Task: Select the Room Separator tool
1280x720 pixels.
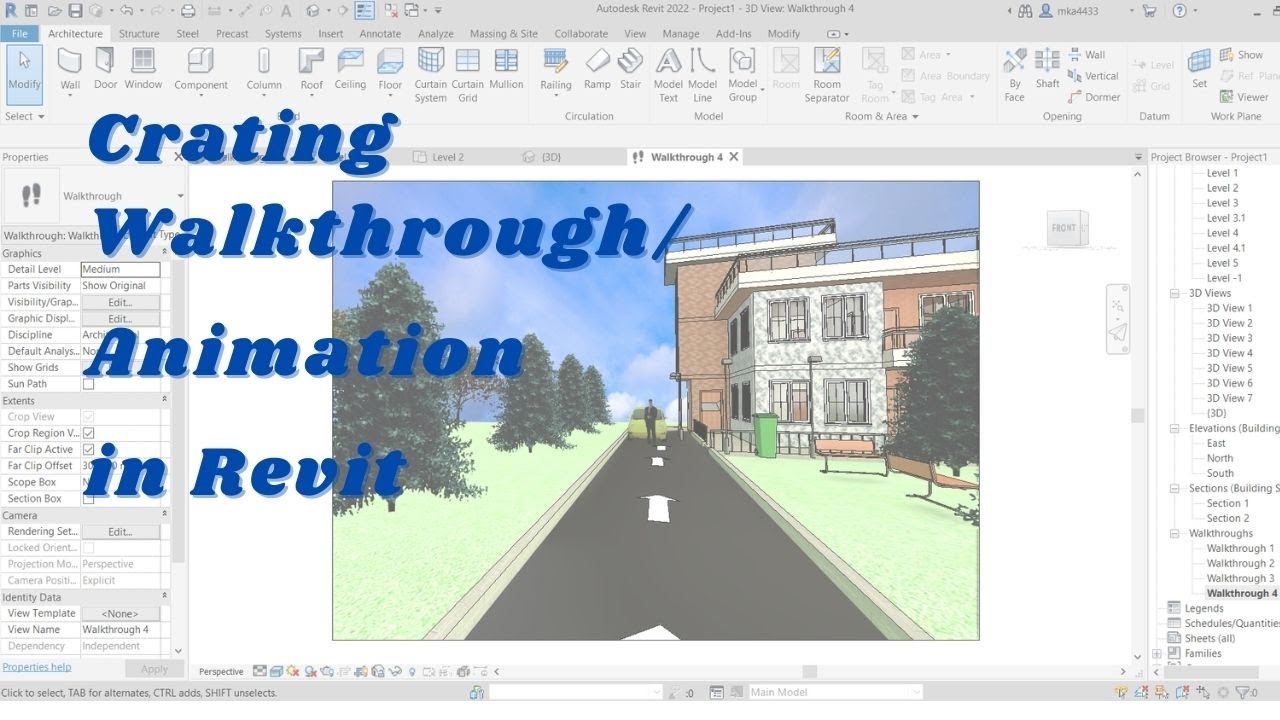Action: pos(827,75)
